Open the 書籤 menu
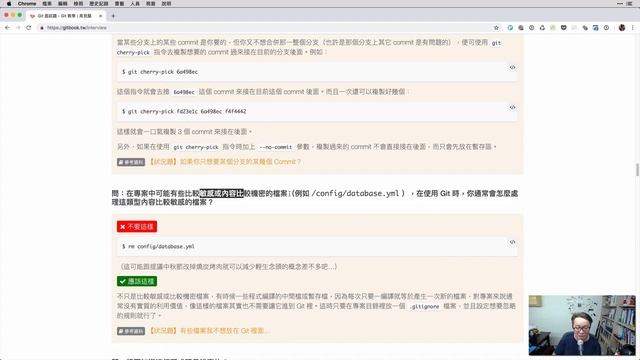640x360 pixels. click(x=119, y=3)
